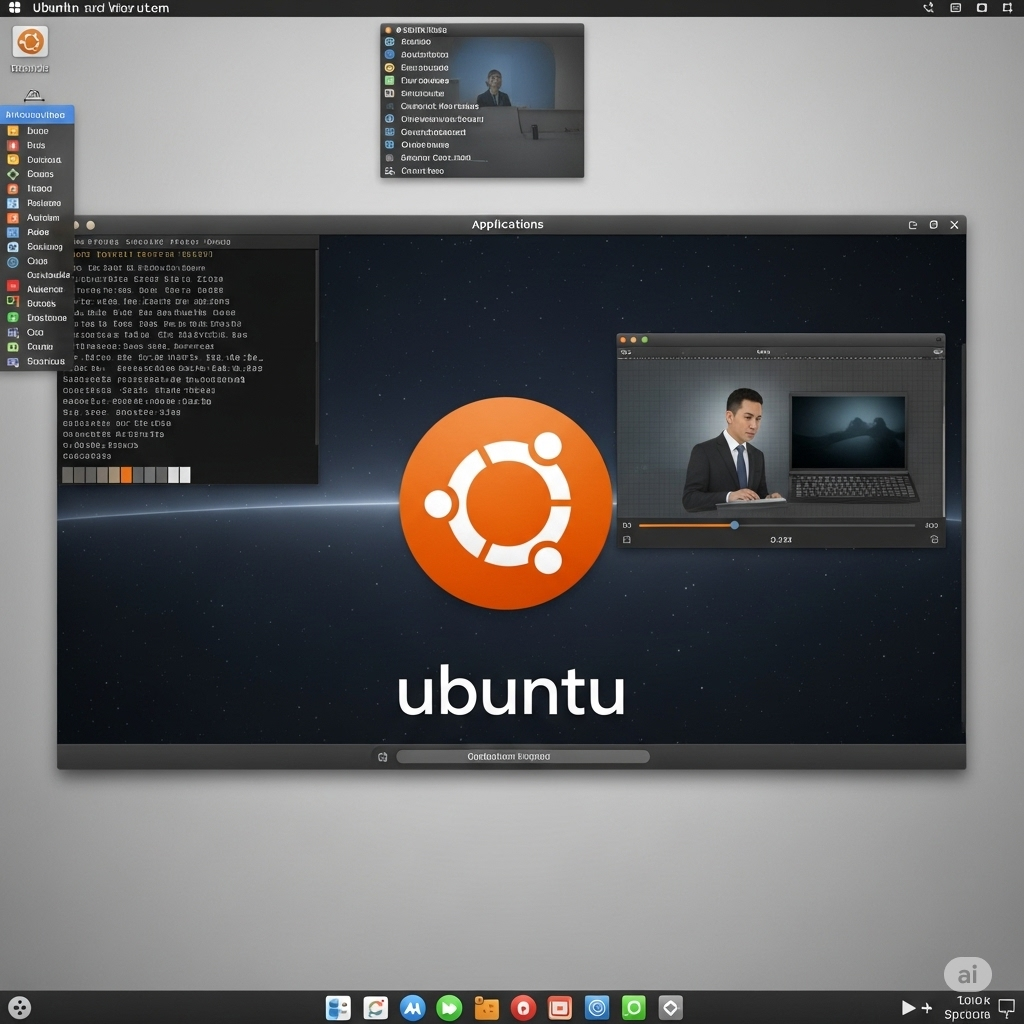The image size is (1024, 1024).
Task: Open the app grid icon in the top bar
Action: [14, 7]
